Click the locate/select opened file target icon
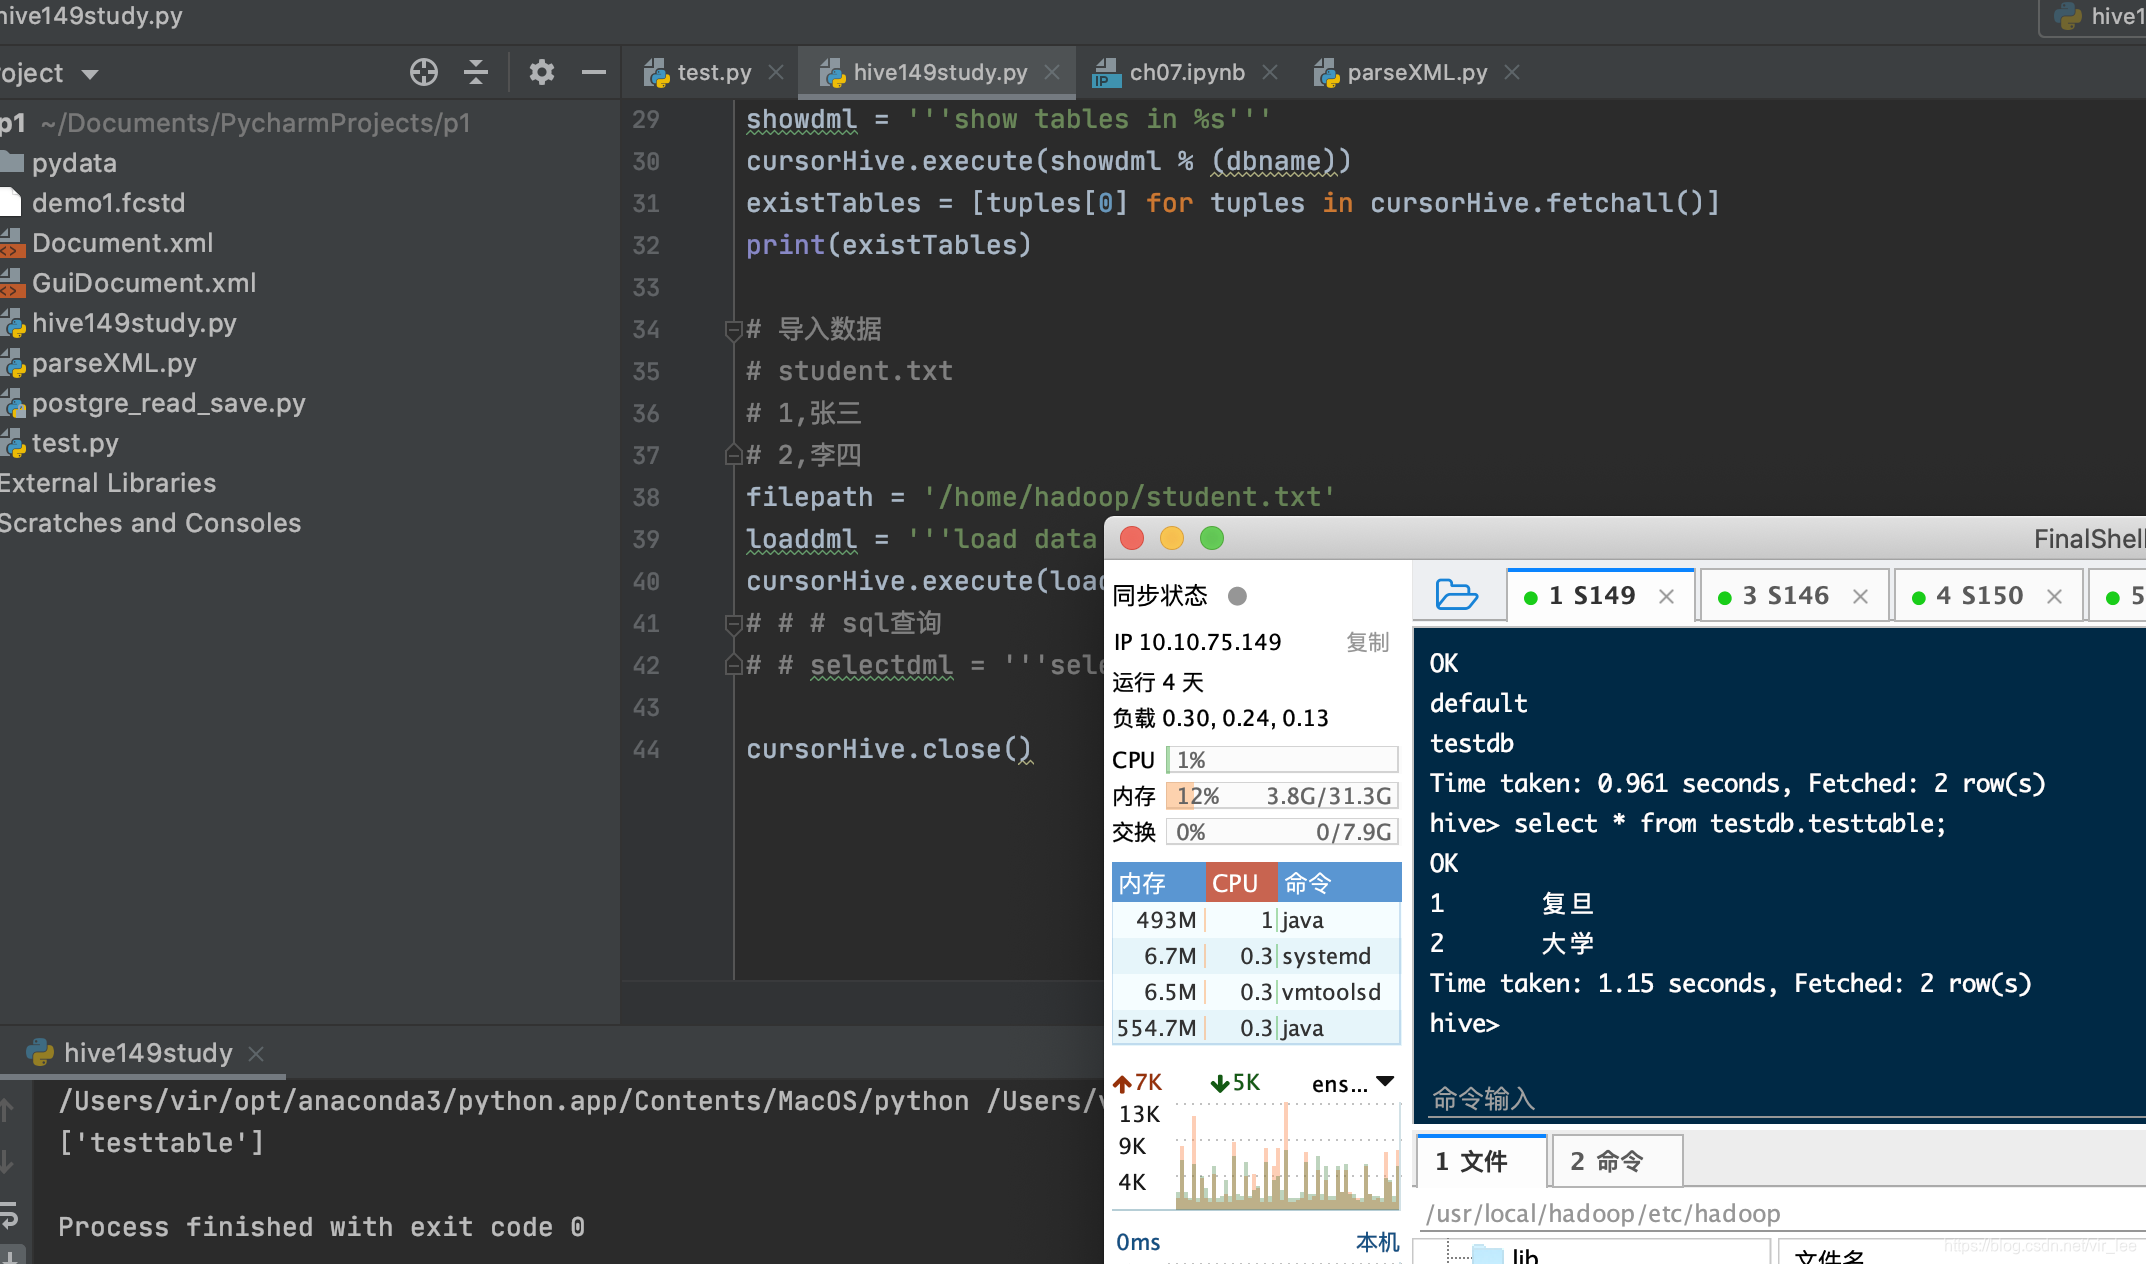This screenshot has width=2146, height=1264. click(x=423, y=72)
